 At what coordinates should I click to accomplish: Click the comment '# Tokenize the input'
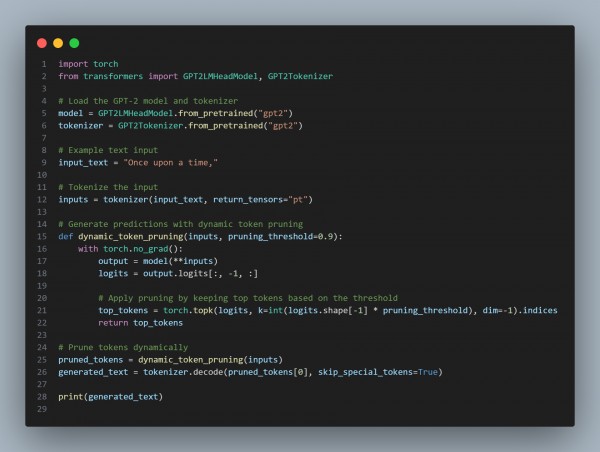click(x=108, y=187)
